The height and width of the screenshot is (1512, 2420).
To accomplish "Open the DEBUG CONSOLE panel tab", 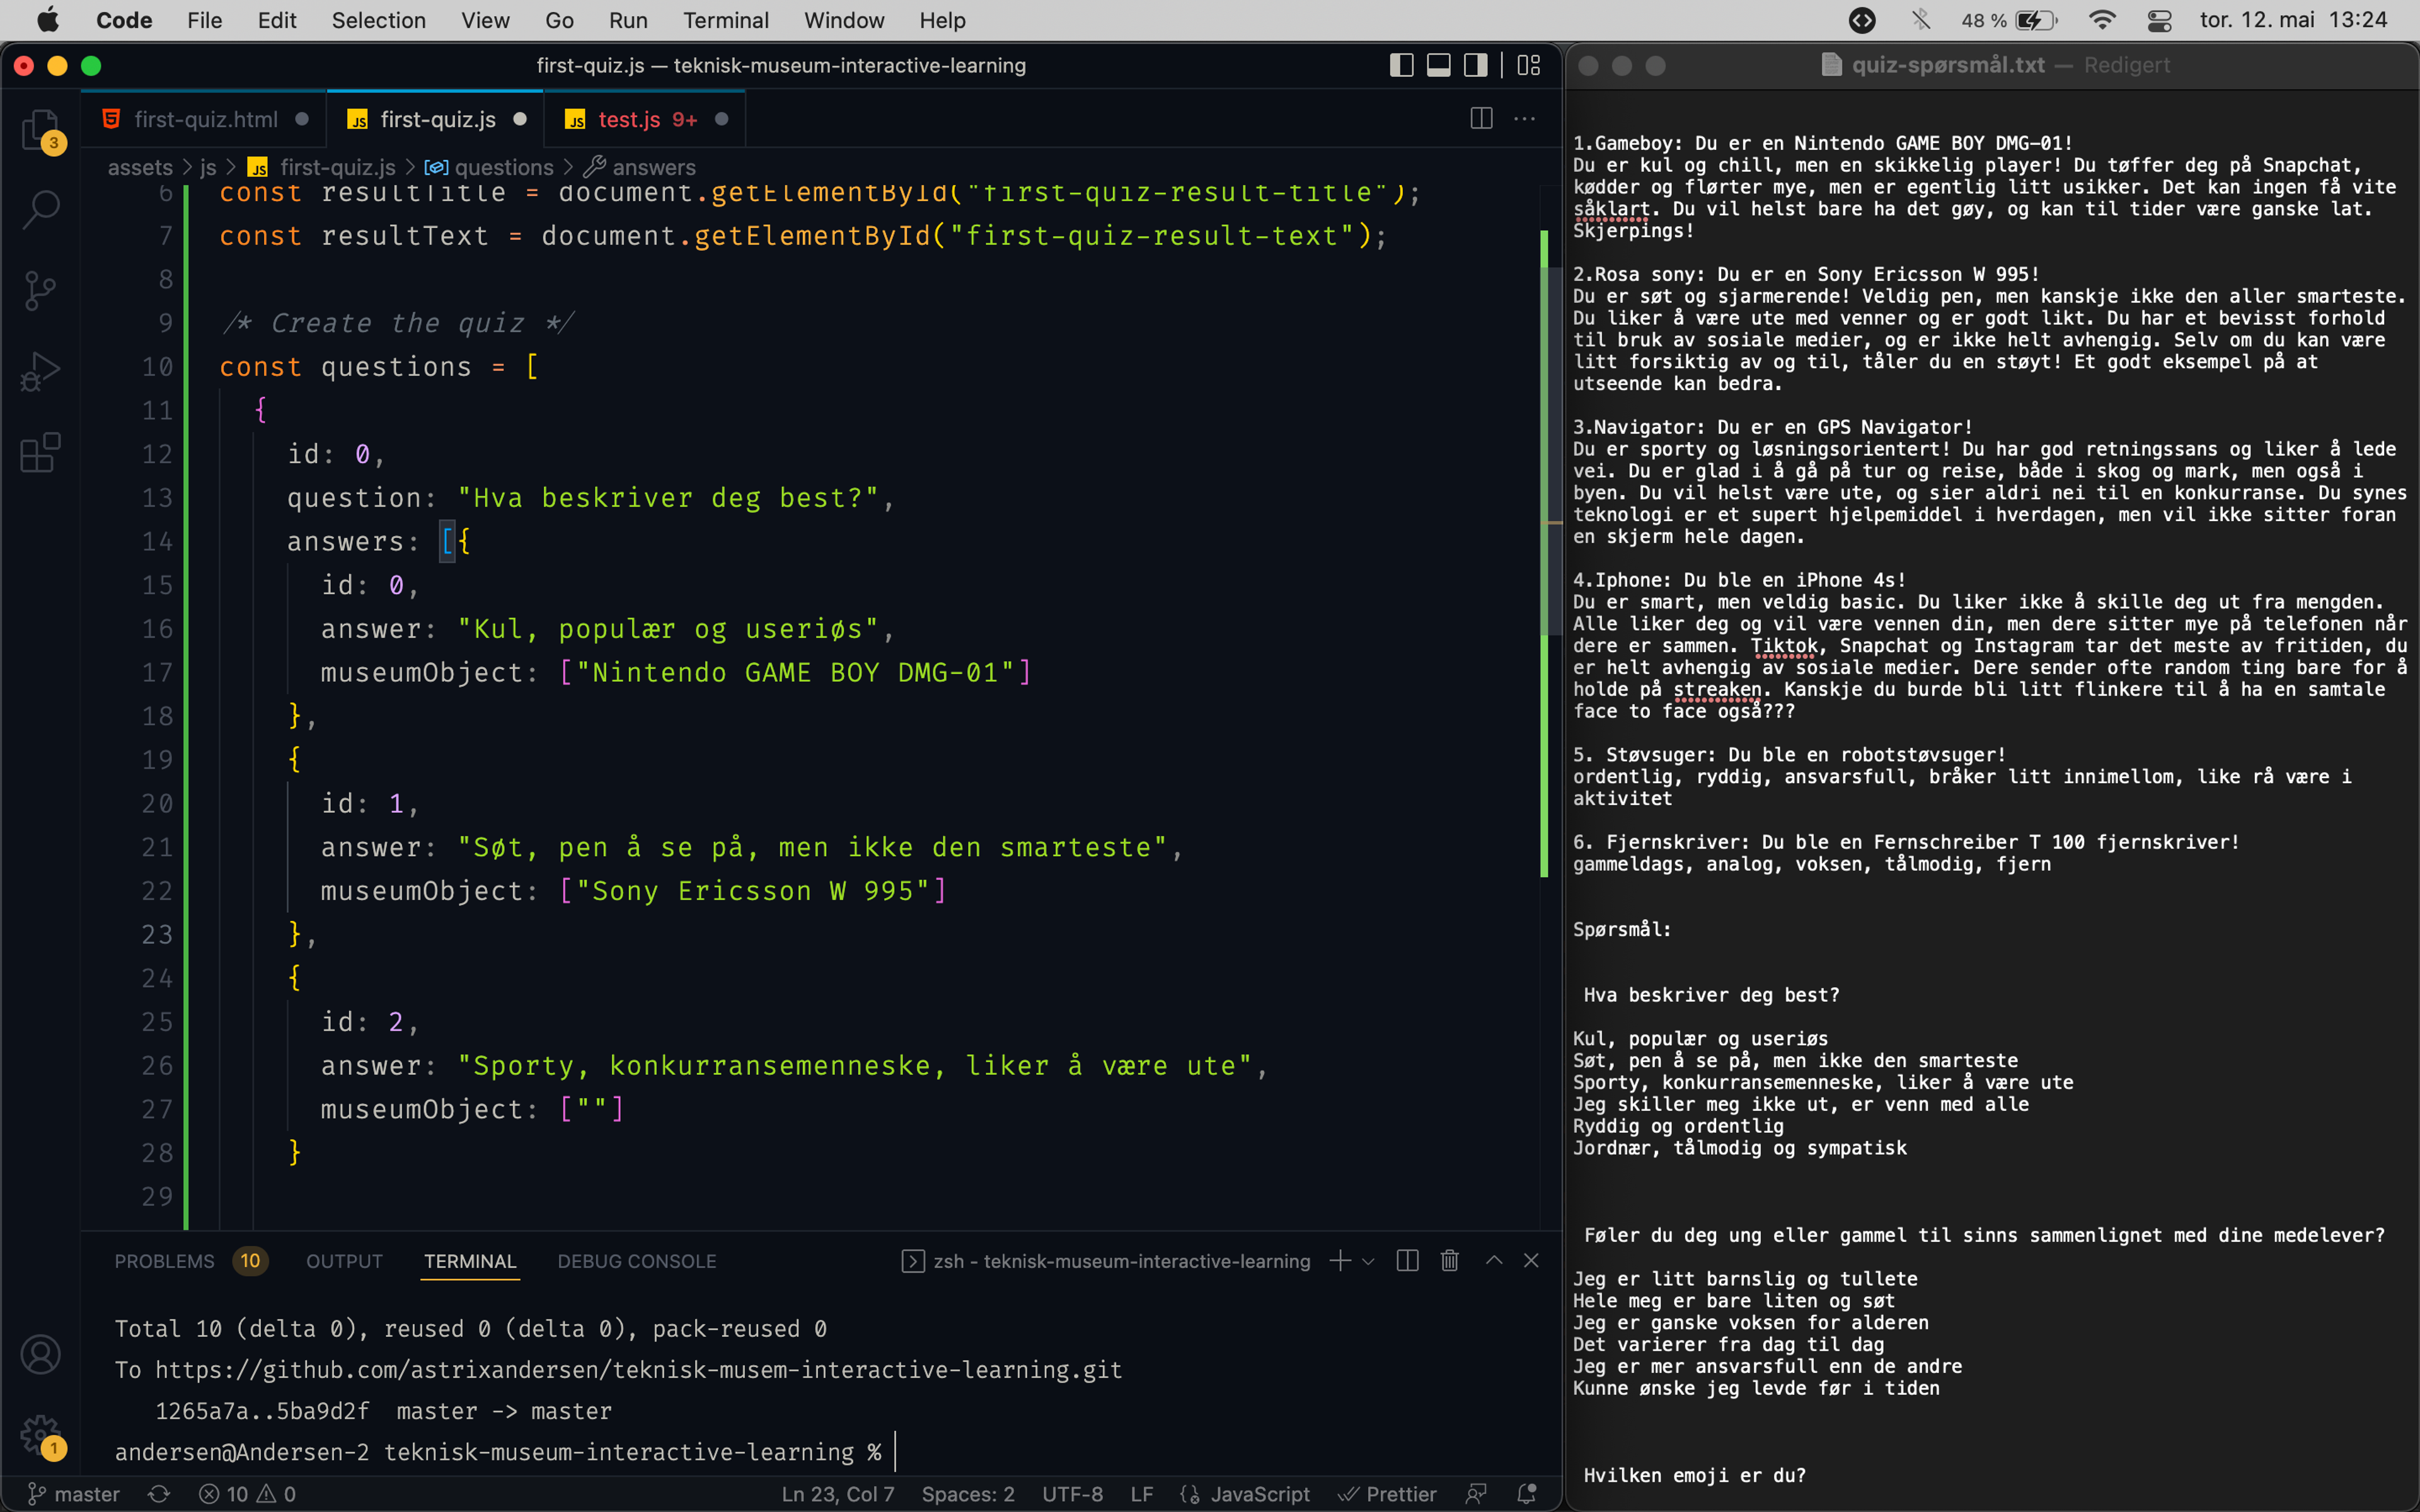I will coord(636,1261).
